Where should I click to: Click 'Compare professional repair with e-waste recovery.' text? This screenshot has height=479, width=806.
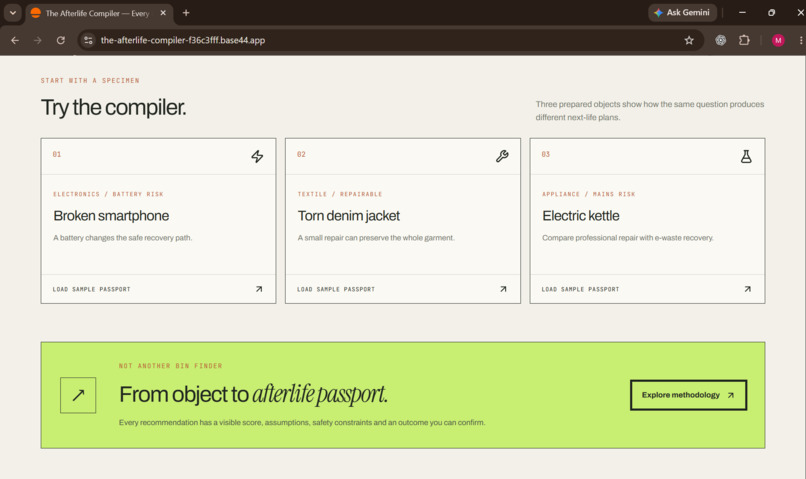click(x=628, y=238)
